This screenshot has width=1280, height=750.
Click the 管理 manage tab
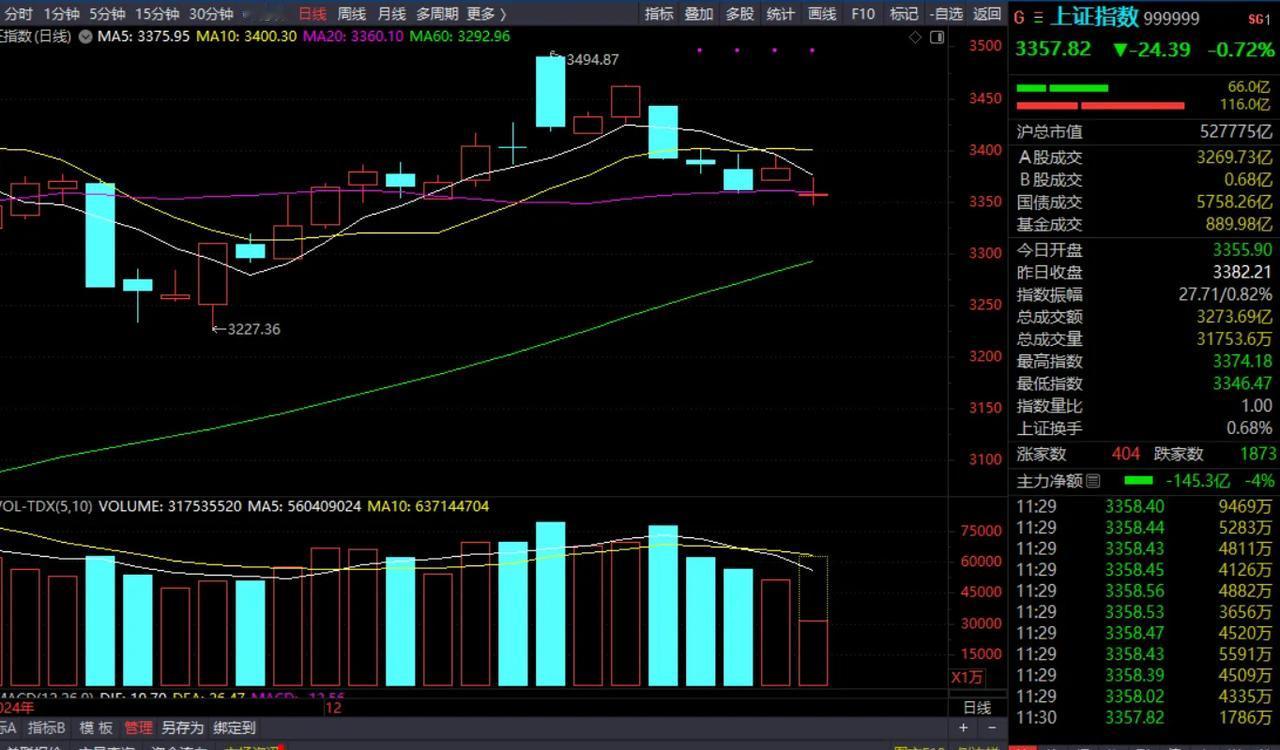tap(138, 728)
